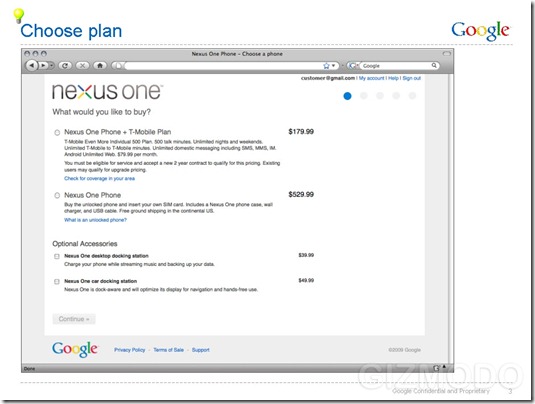Click the browser Back arrow button
535x404 pixels.
[32, 66]
